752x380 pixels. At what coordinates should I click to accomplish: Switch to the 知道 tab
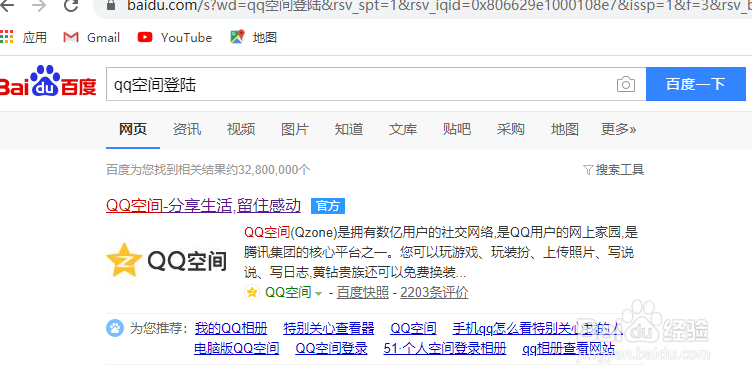[x=349, y=129]
